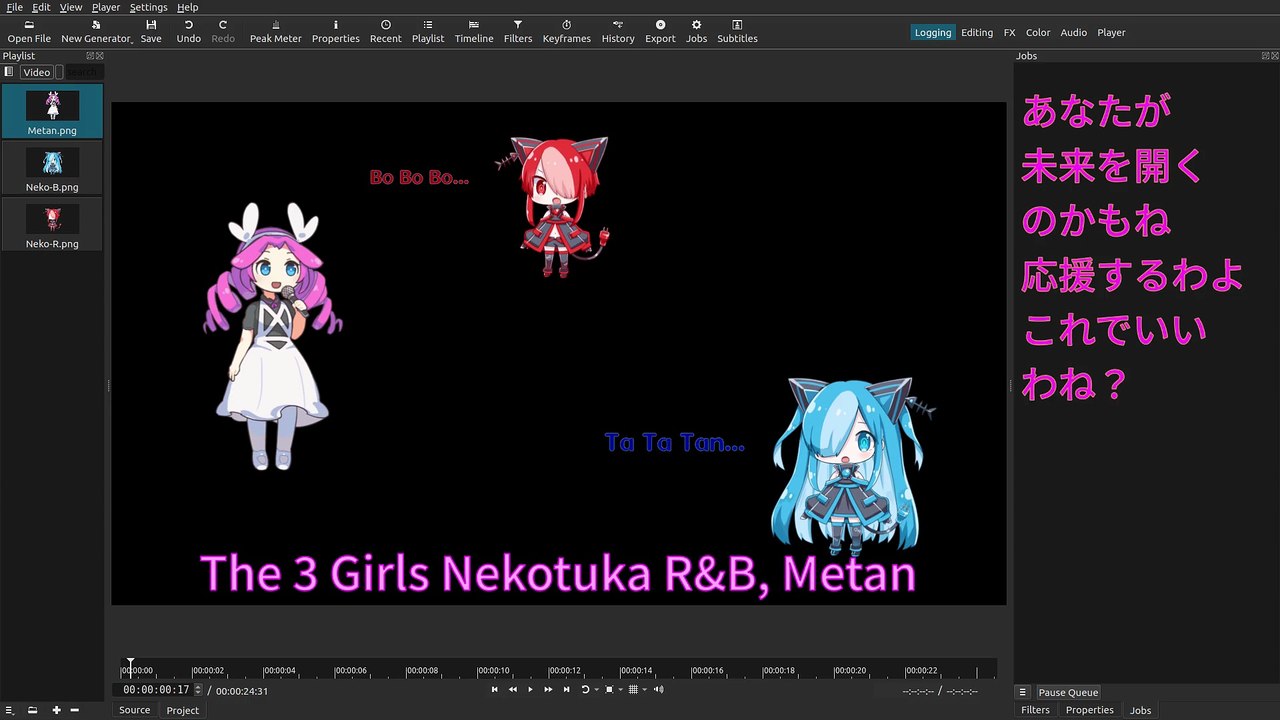Toggle zoom fit button in player
Screen dimensions: 1280x720
pyautogui.click(x=609, y=689)
